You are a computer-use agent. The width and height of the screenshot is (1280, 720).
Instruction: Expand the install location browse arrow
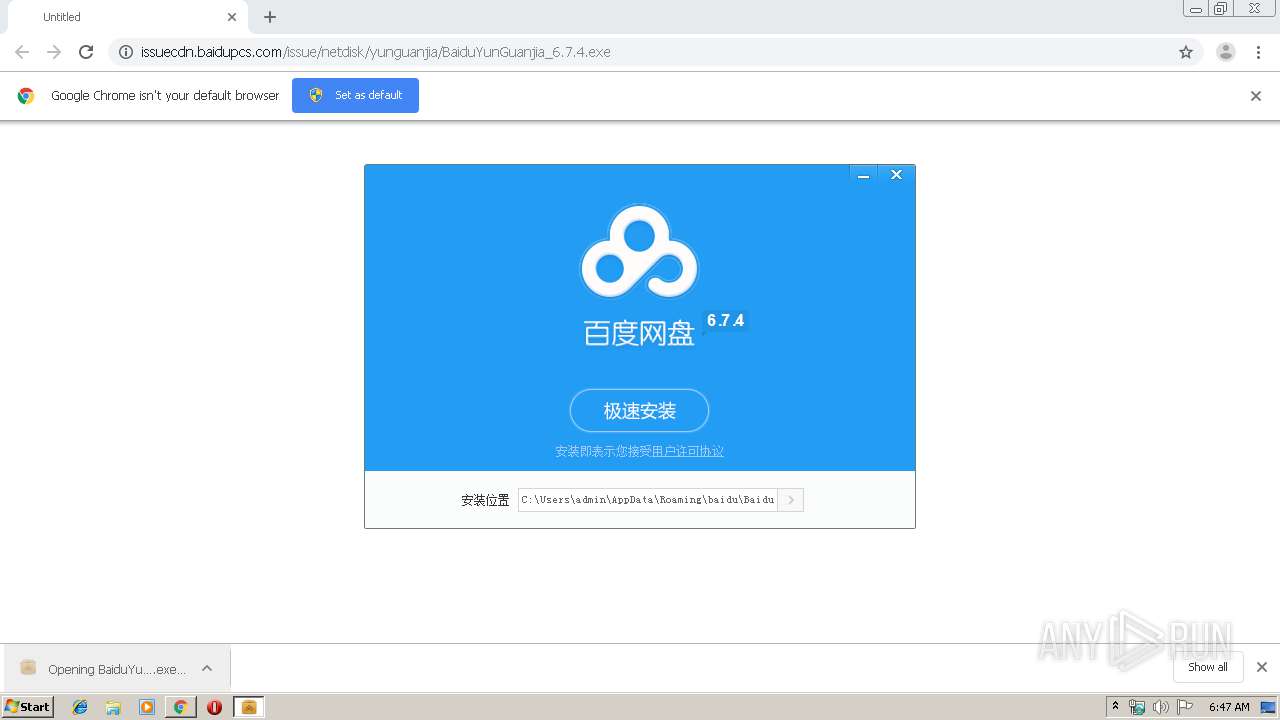click(x=790, y=499)
